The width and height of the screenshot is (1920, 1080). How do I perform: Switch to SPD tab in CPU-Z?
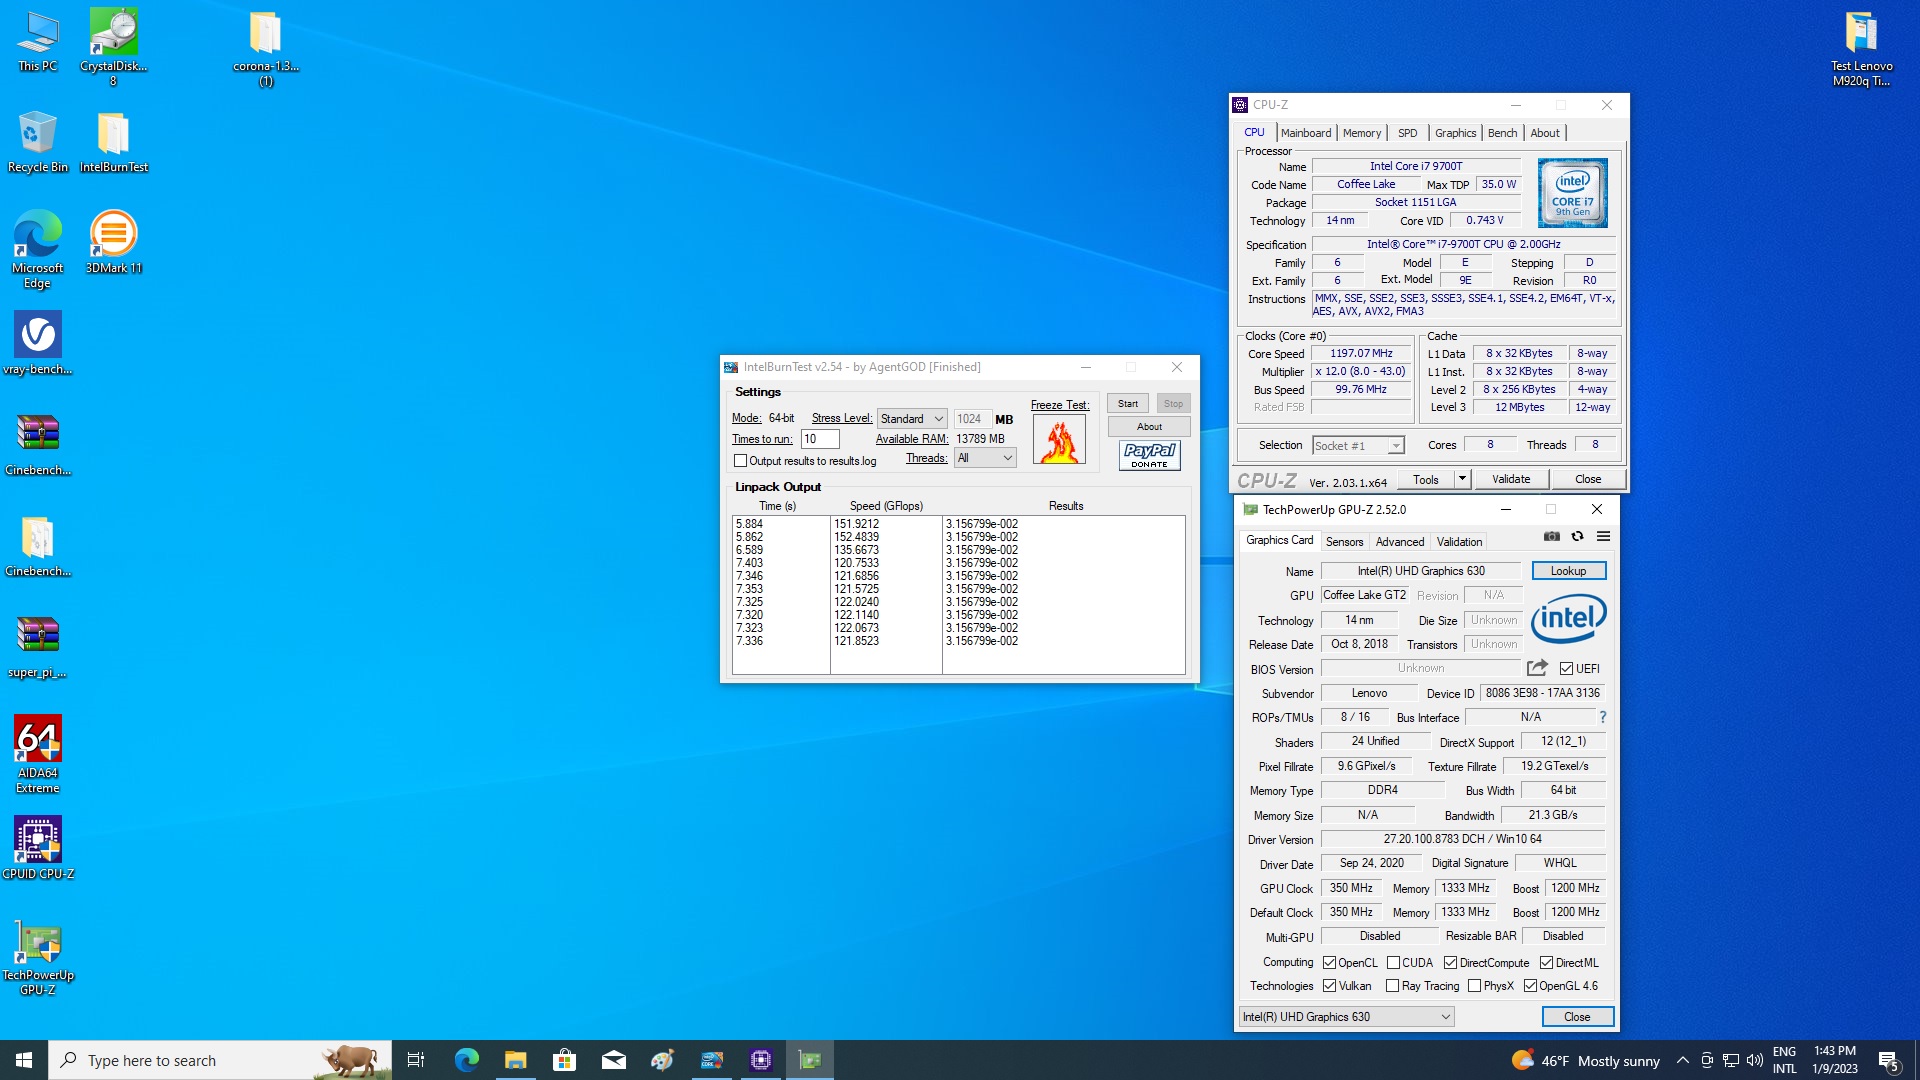coord(1407,133)
